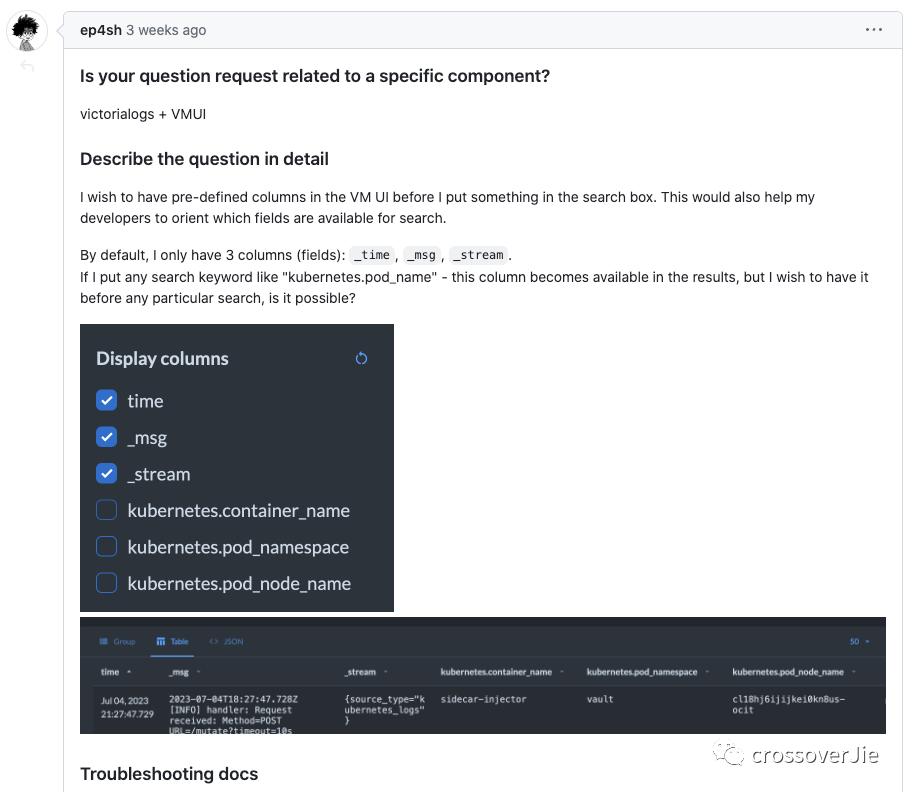This screenshot has width=908, height=792.
Task: Open the comment options kebab menu
Action: point(874,30)
